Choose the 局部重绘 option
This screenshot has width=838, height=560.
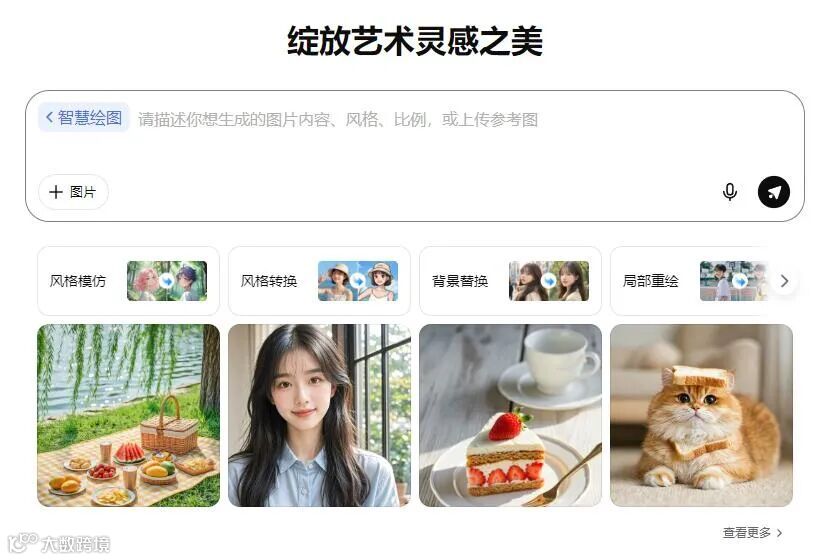tap(695, 281)
